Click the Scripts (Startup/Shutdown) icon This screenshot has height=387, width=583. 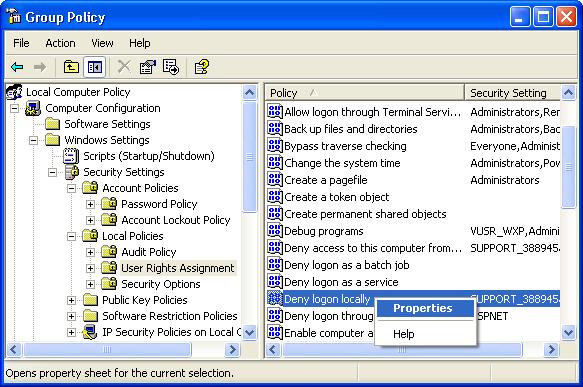pyautogui.click(x=71, y=156)
